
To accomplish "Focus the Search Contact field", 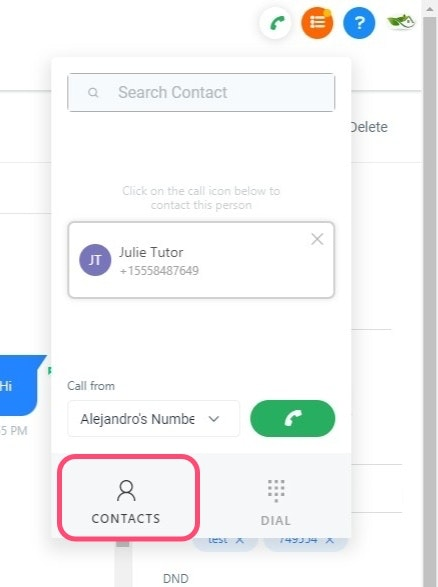I will [201, 92].
